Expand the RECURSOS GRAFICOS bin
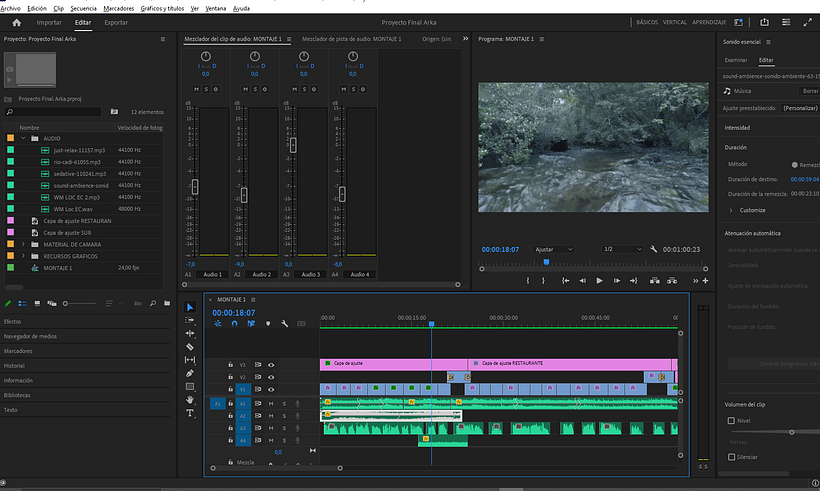Screen dimensions: 820x491 (x=23, y=256)
